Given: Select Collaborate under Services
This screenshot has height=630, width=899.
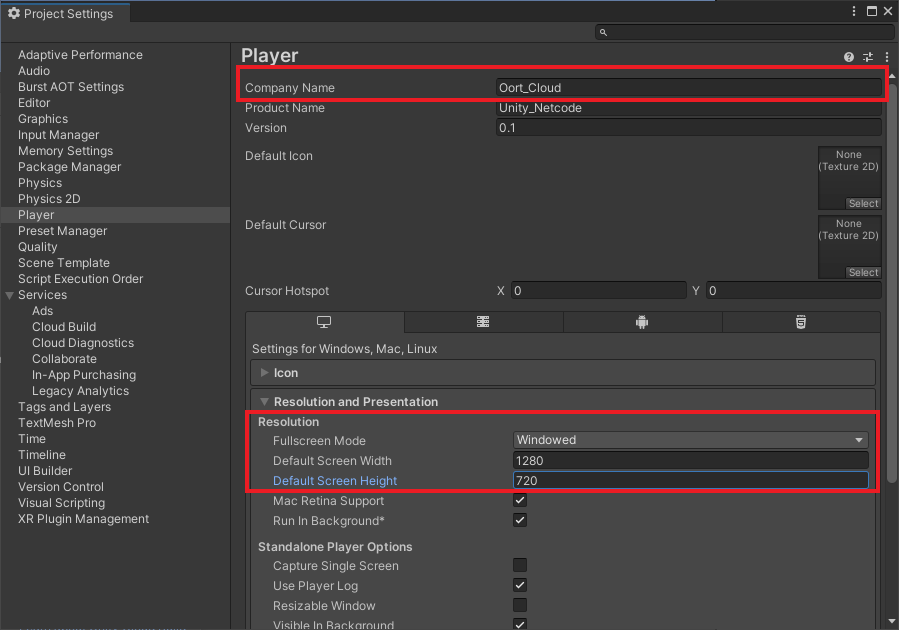Looking at the screenshot, I should click(64, 359).
